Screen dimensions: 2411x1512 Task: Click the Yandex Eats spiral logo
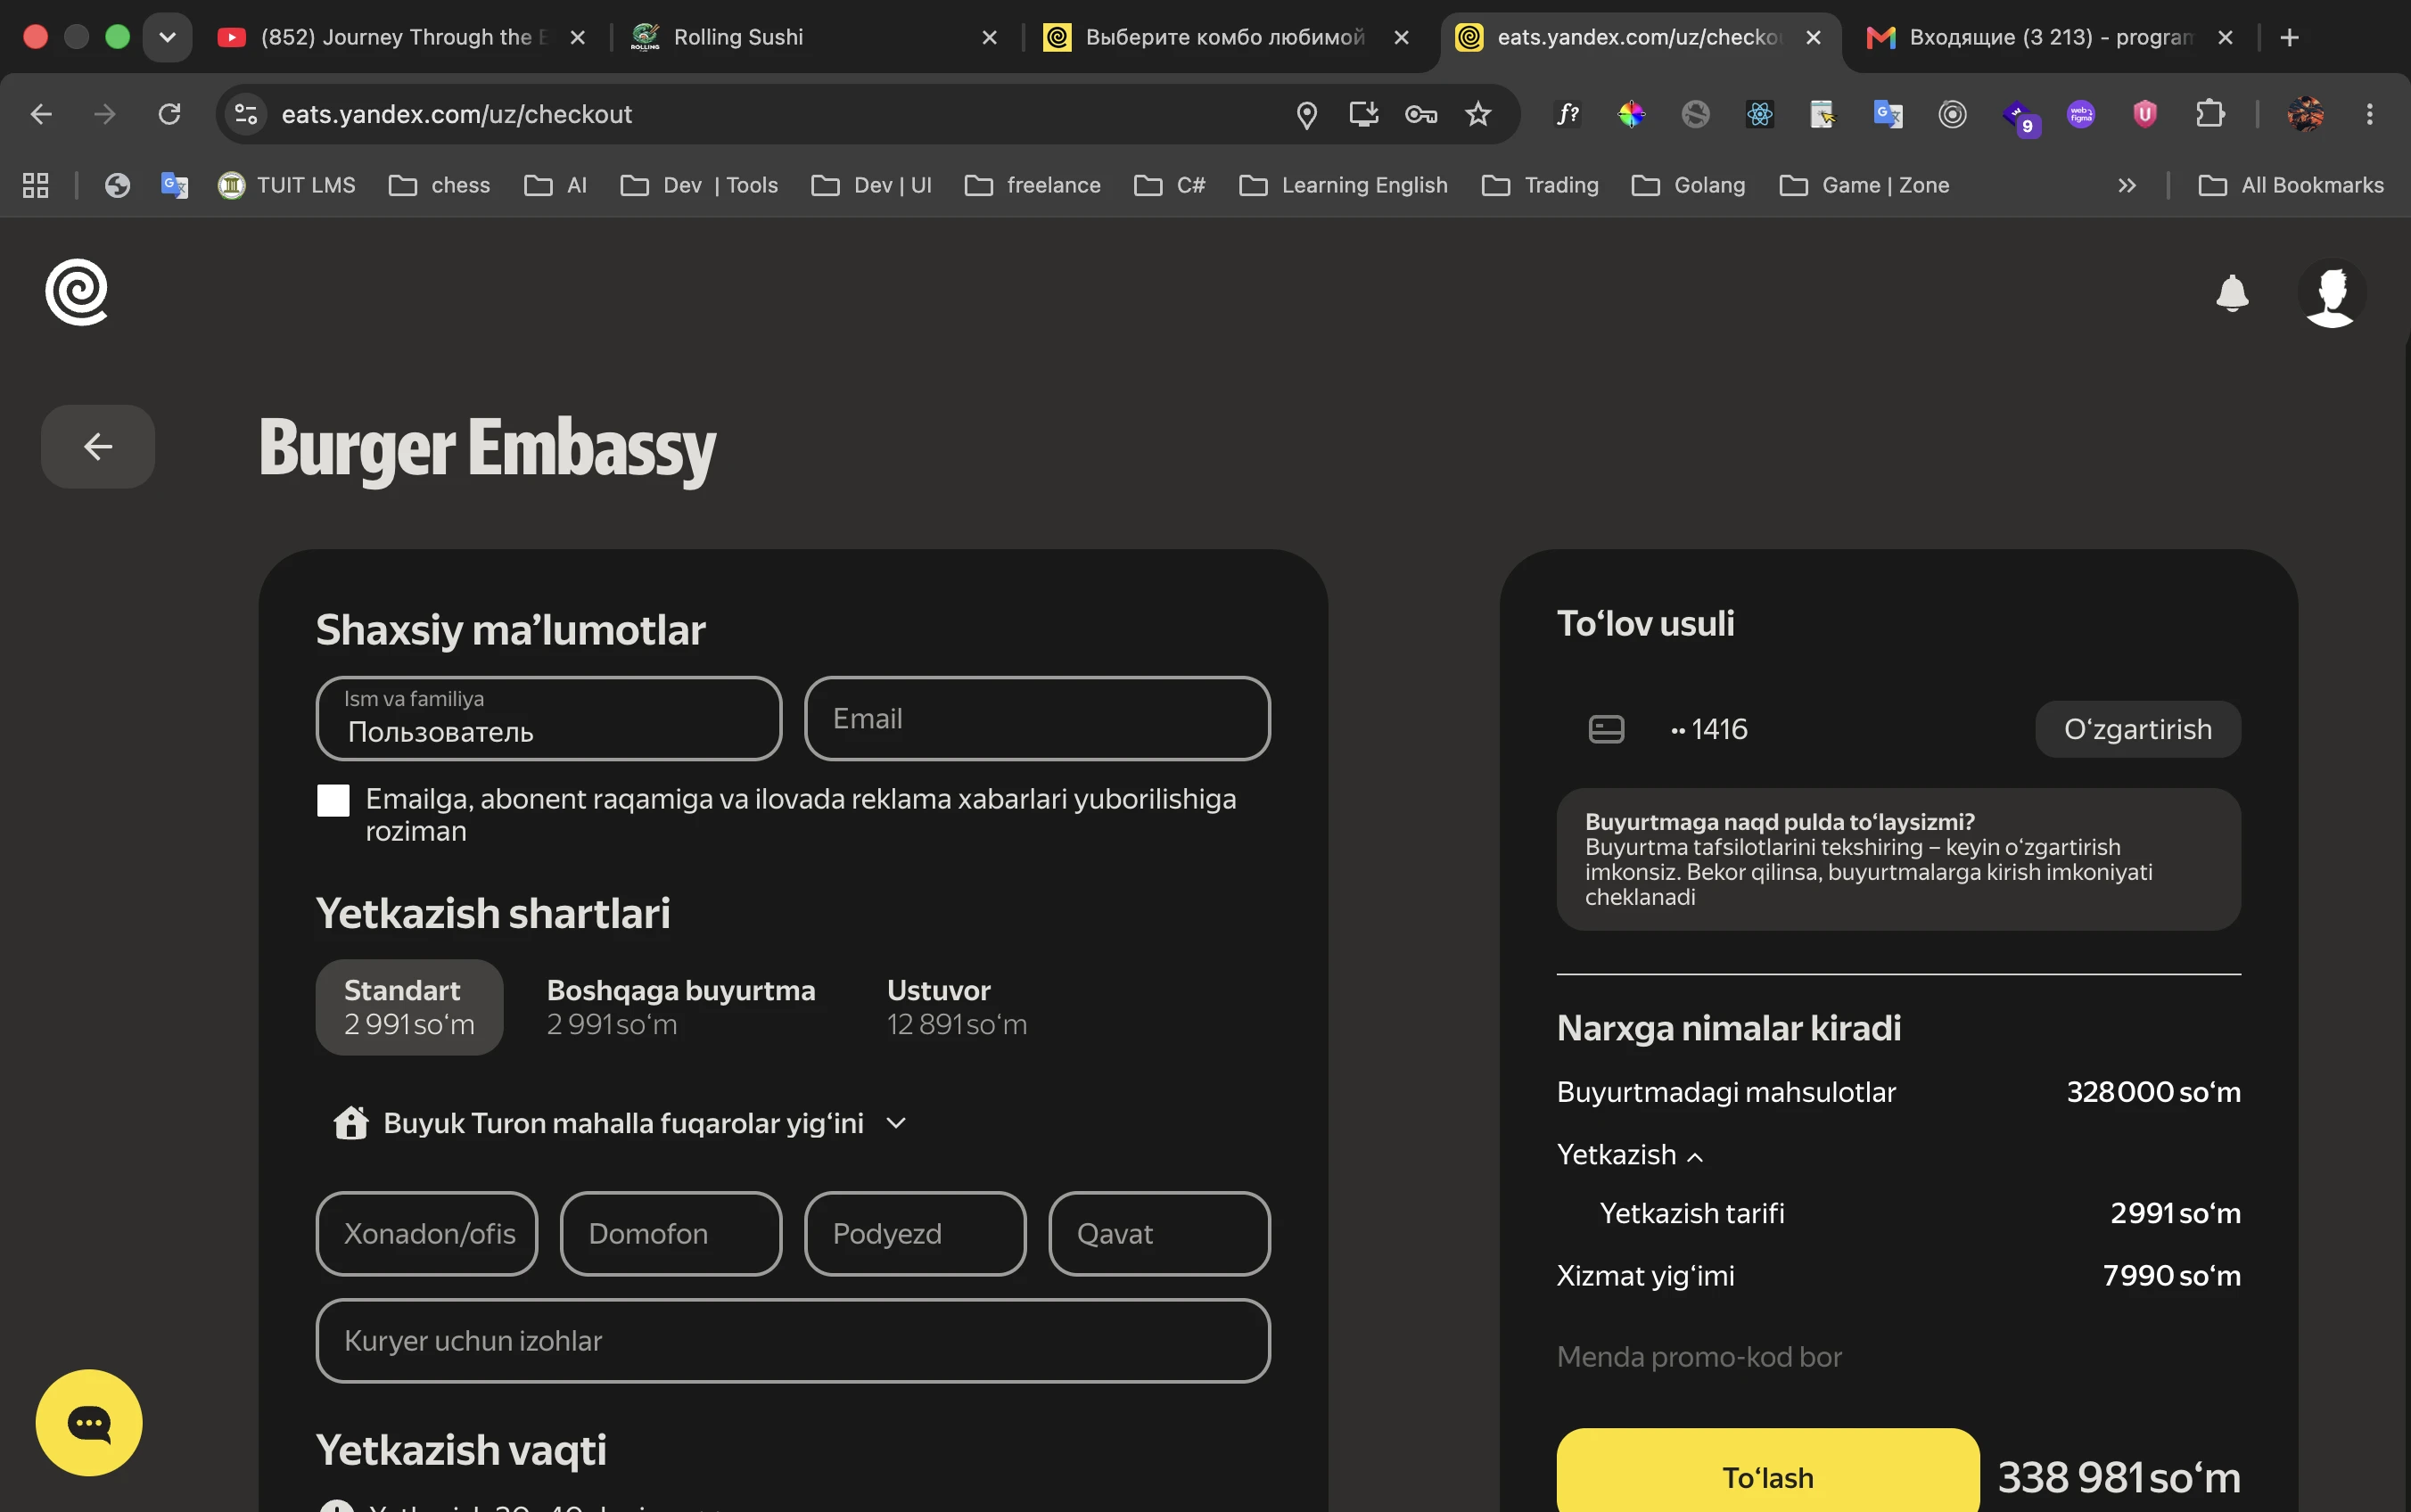77,292
